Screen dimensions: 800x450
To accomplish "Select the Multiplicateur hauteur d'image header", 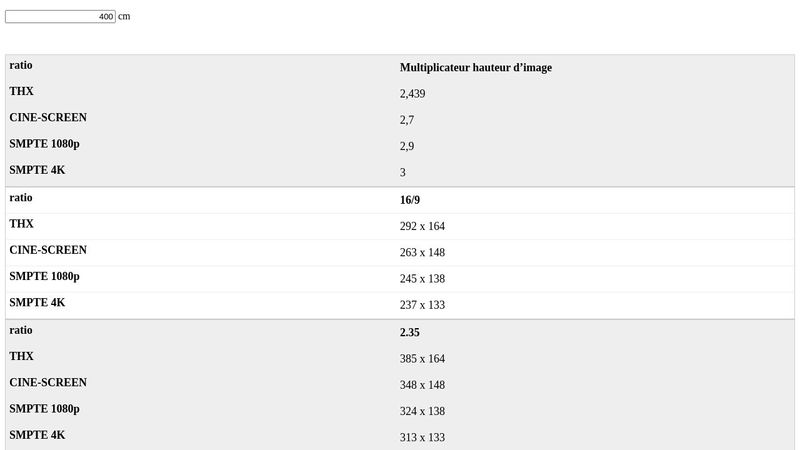I will click(475, 68).
